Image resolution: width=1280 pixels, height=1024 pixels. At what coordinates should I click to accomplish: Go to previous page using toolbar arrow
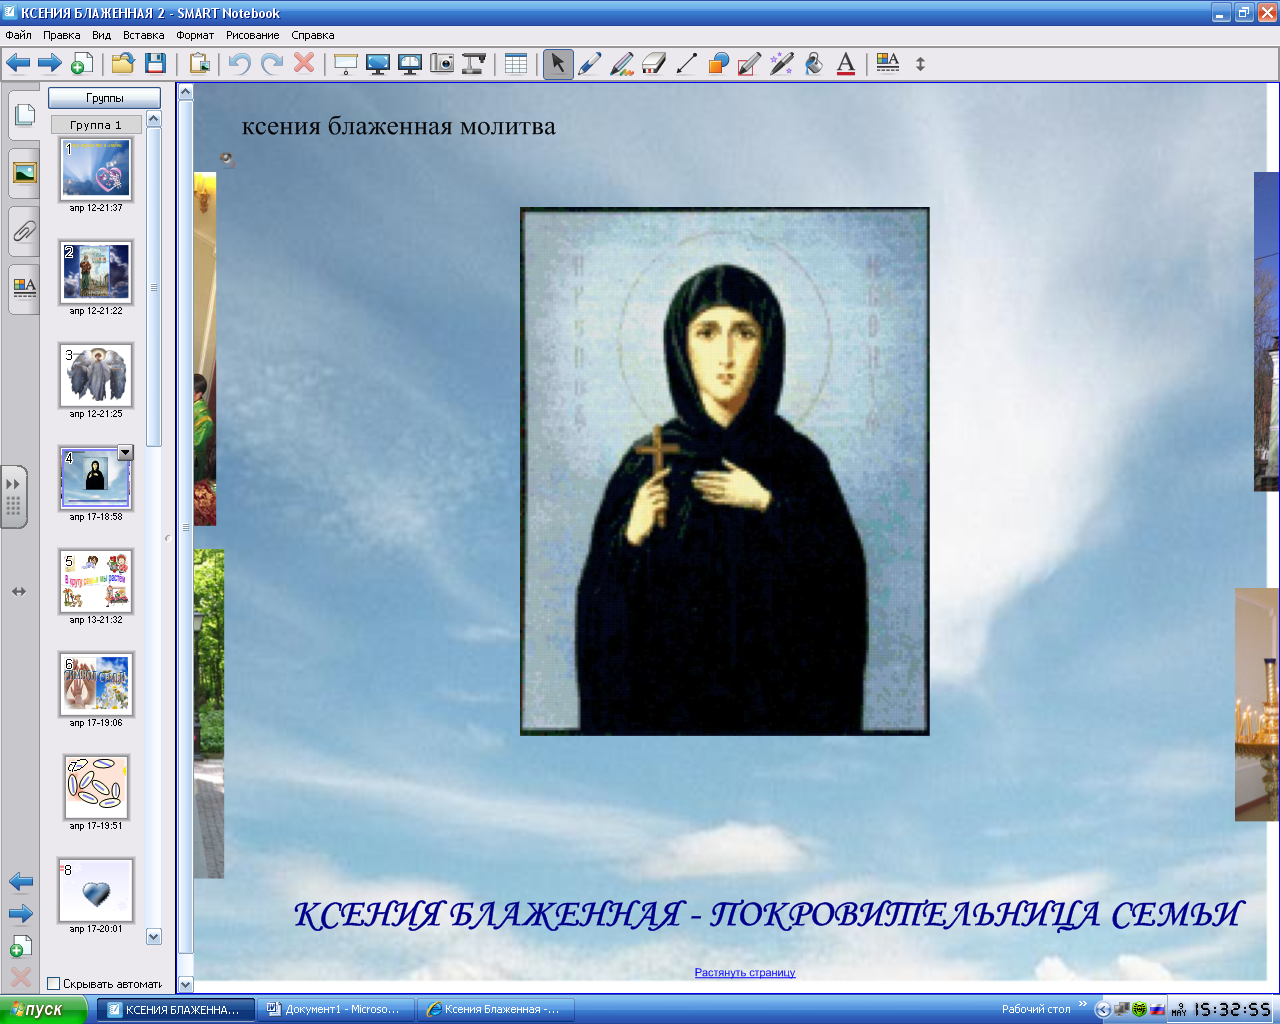click(18, 64)
